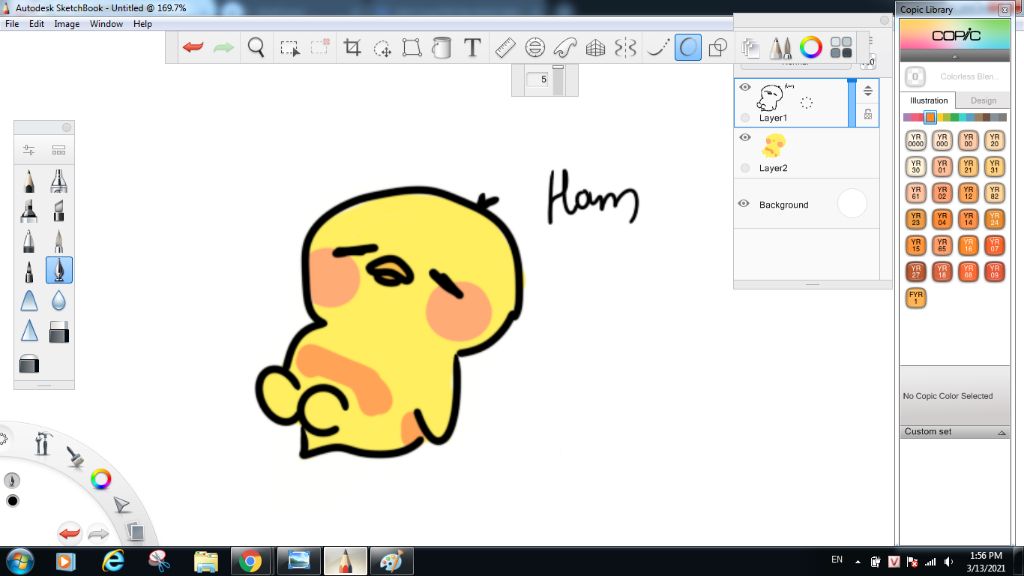The height and width of the screenshot is (576, 1024).
Task: Choose the Crop tool
Action: [352, 47]
